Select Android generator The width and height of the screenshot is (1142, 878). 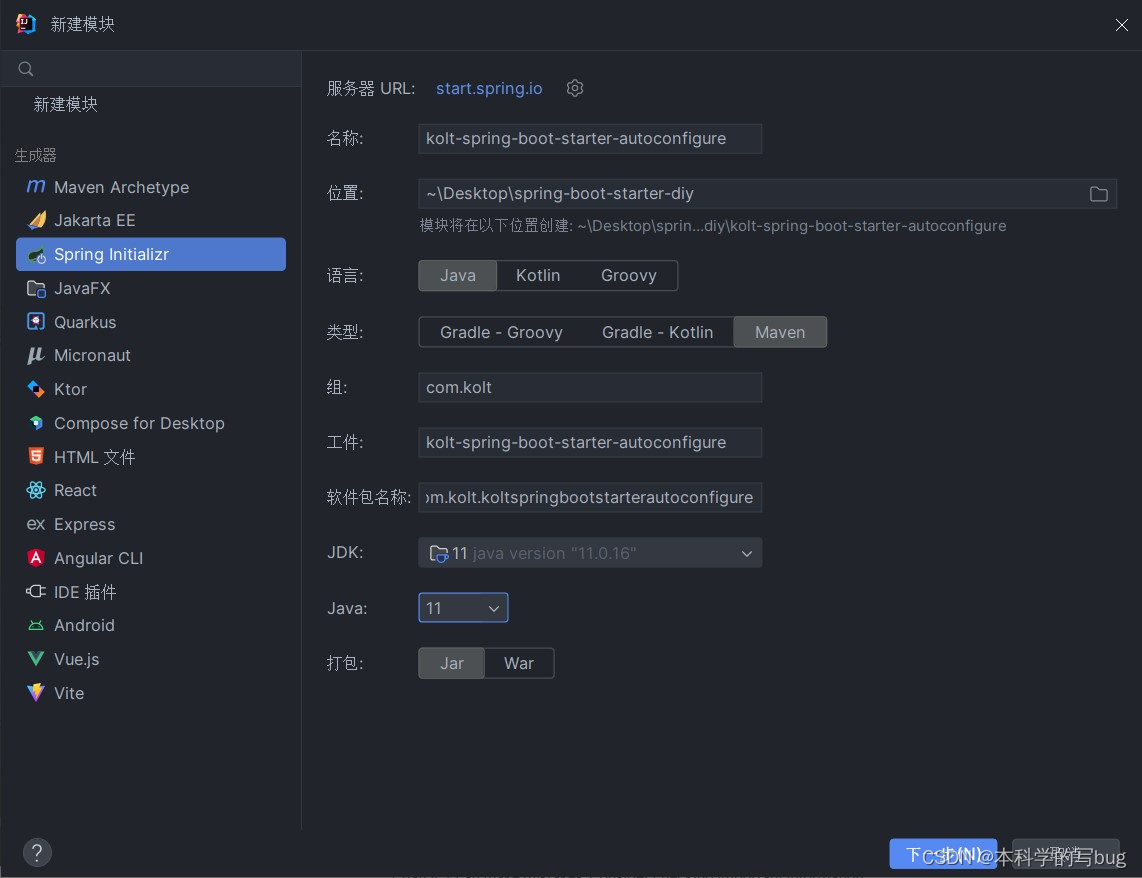151,625
